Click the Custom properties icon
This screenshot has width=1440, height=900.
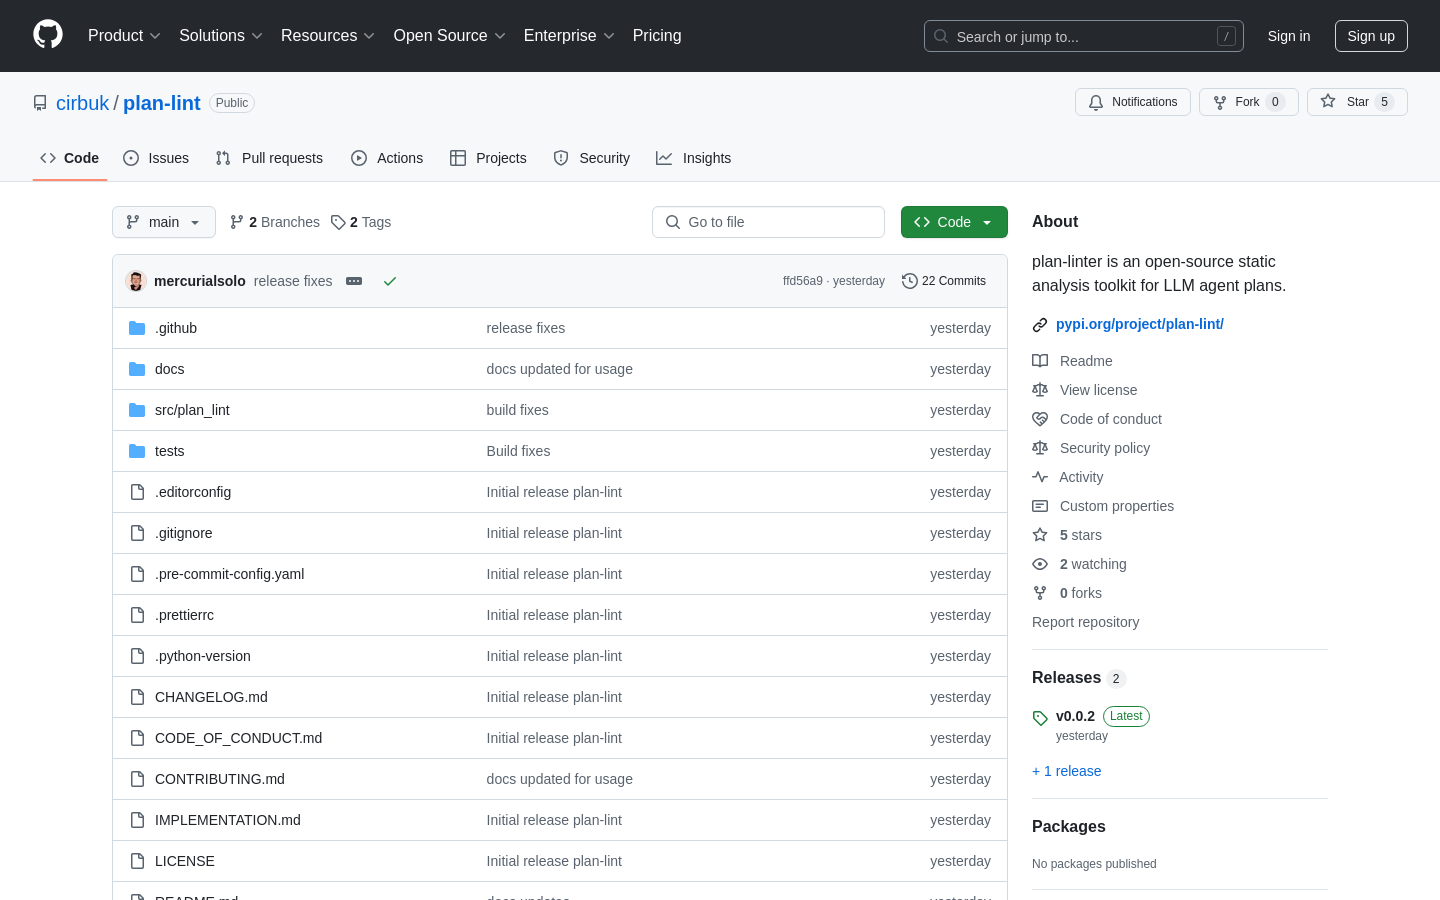pyautogui.click(x=1040, y=506)
